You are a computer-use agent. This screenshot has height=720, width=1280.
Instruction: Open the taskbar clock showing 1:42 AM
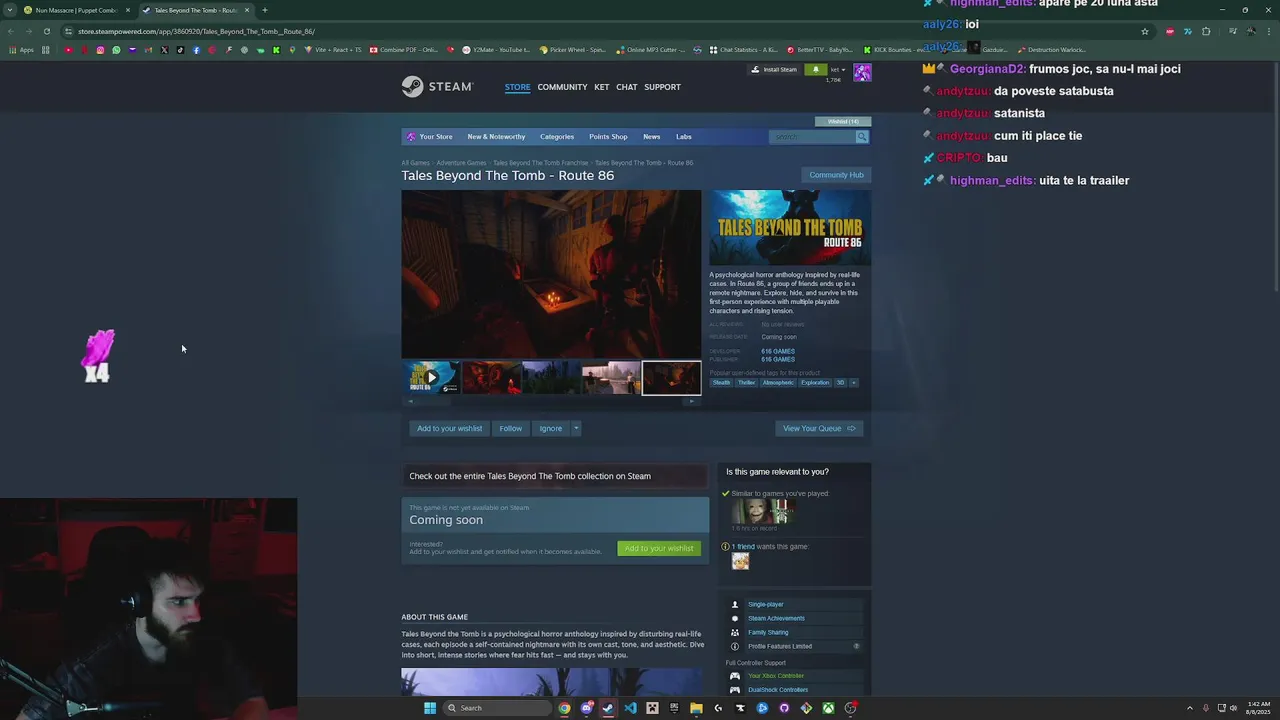pyautogui.click(x=1258, y=708)
